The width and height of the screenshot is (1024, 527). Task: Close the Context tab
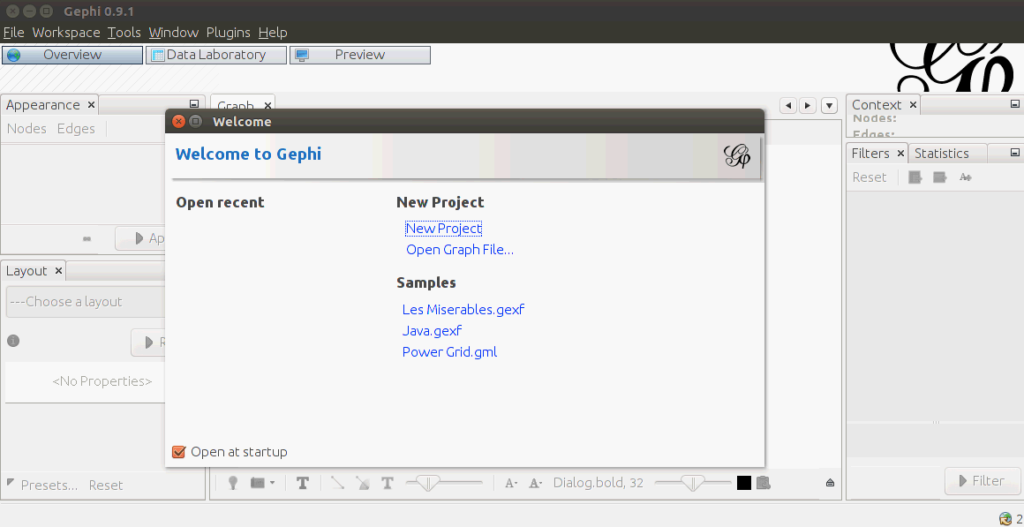pos(913,104)
